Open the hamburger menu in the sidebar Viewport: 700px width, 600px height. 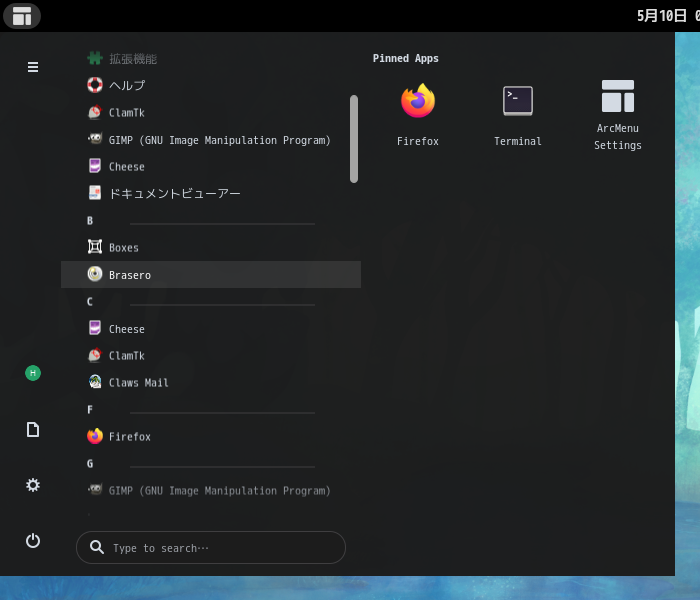click(x=33, y=67)
